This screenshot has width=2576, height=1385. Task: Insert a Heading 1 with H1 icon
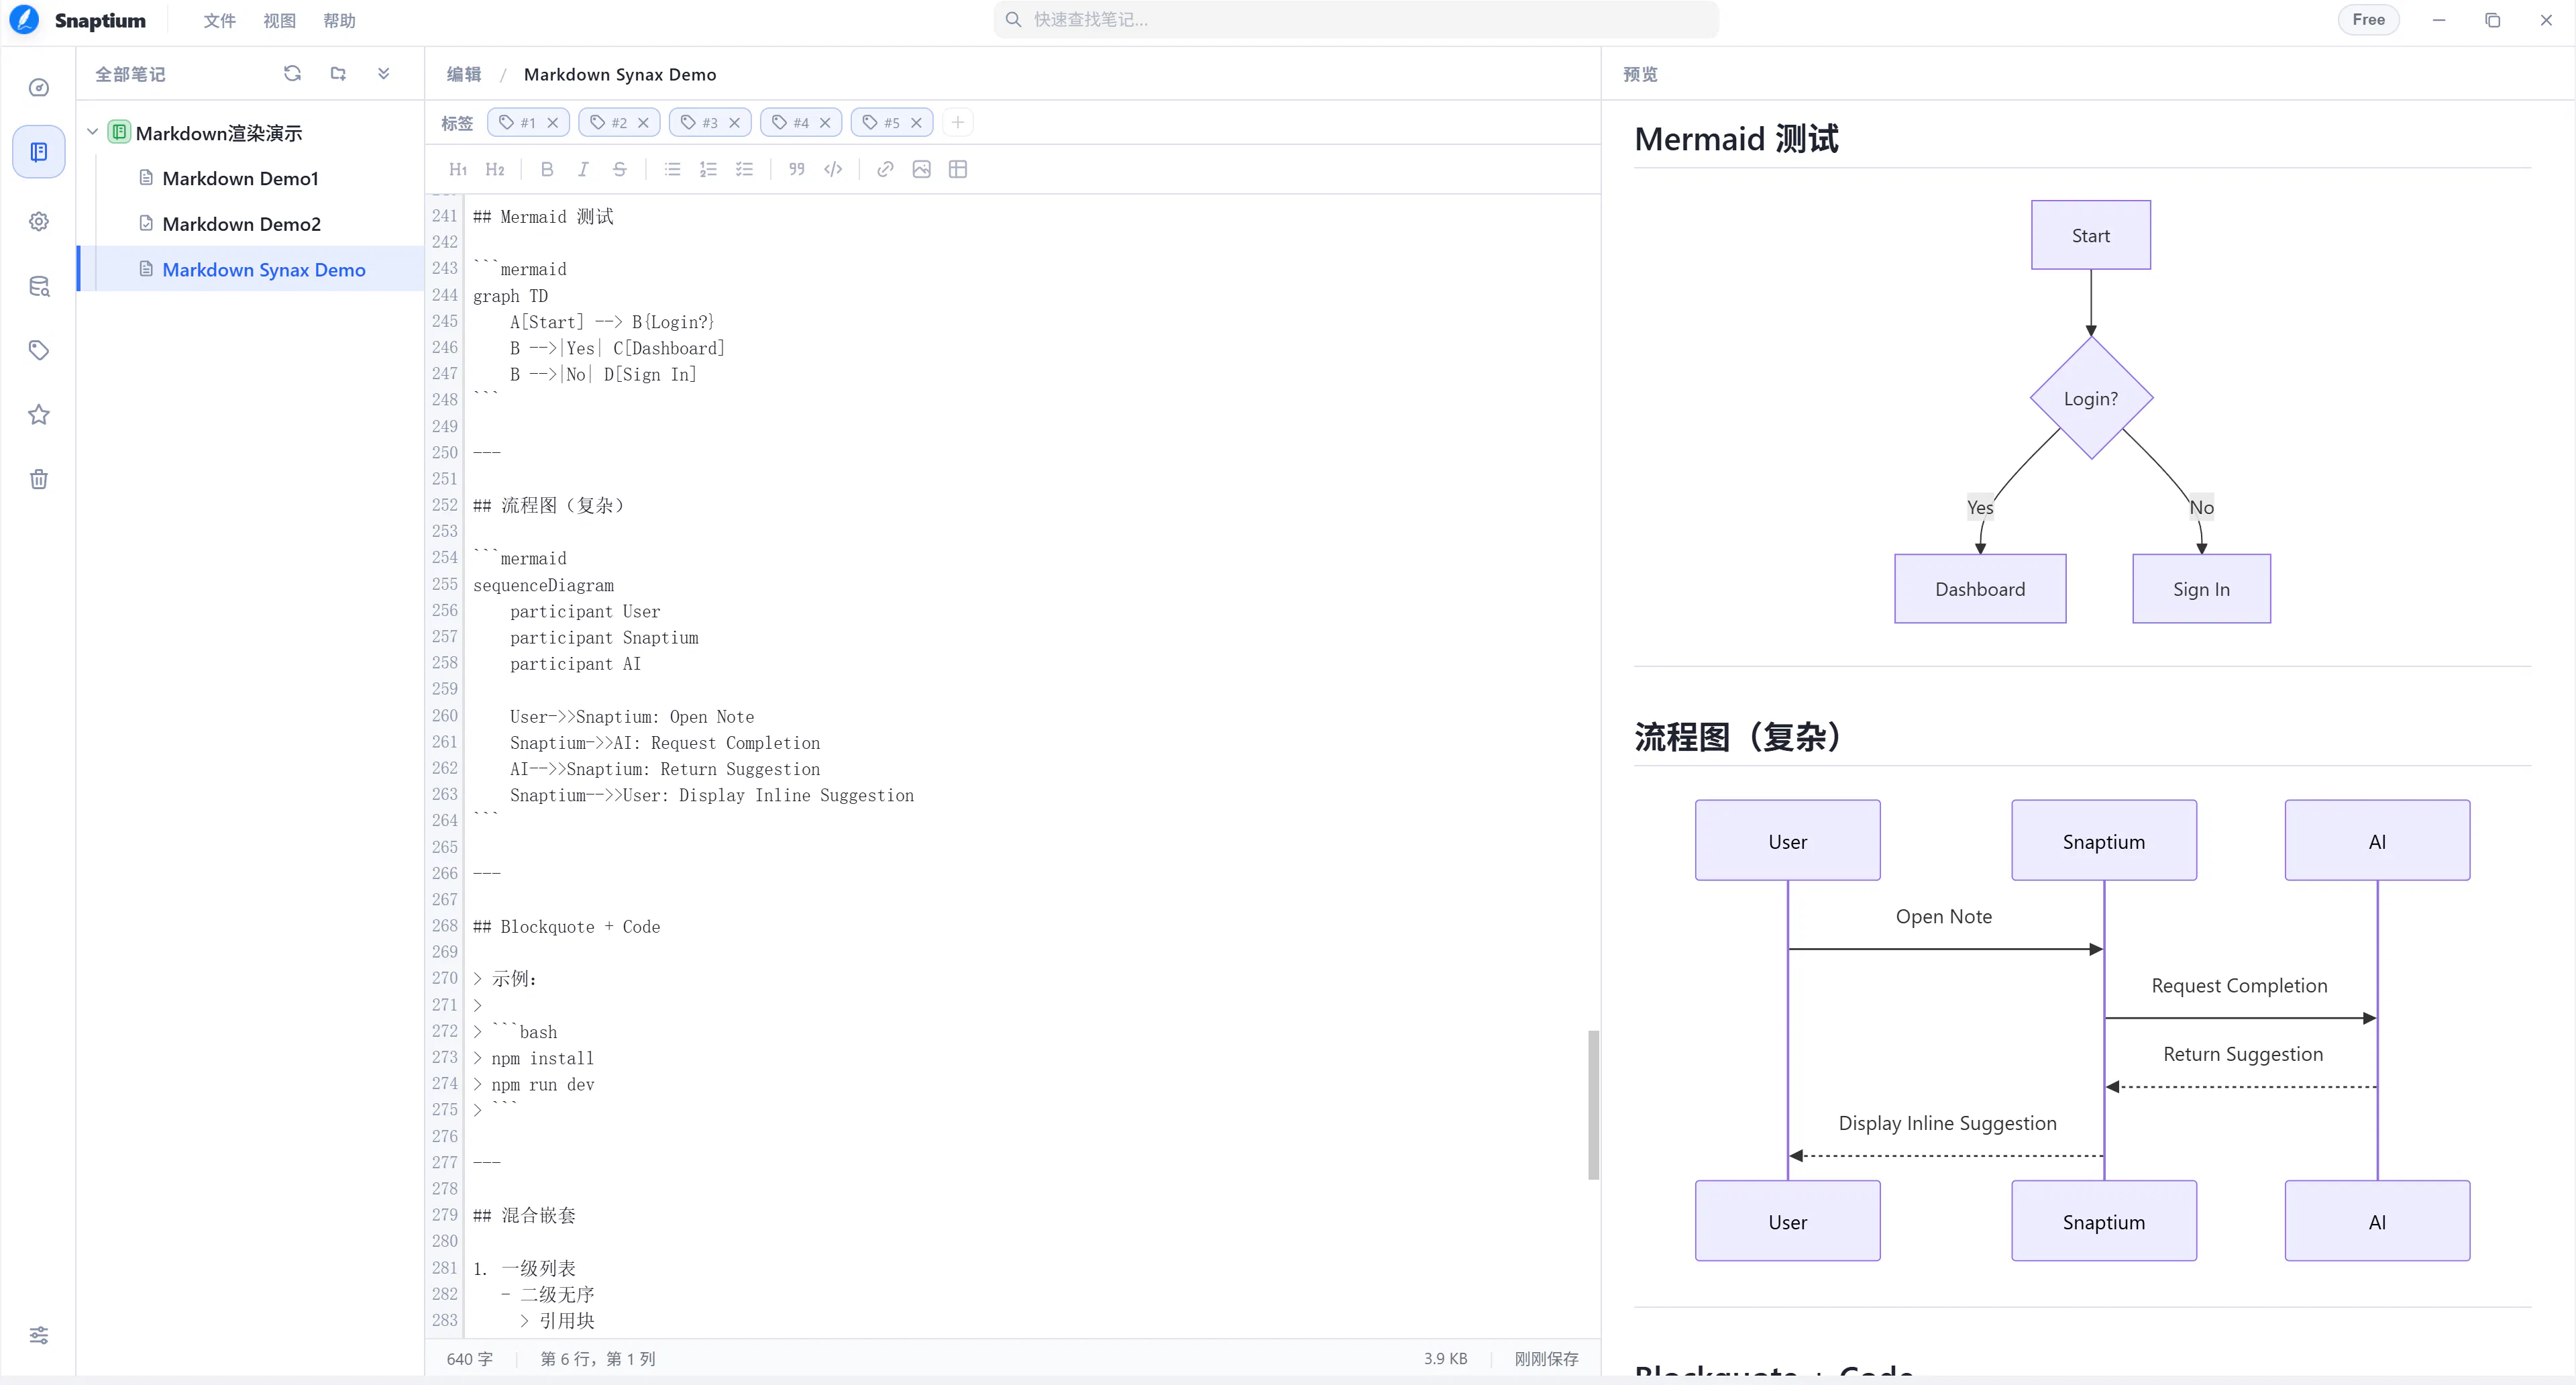click(x=458, y=169)
